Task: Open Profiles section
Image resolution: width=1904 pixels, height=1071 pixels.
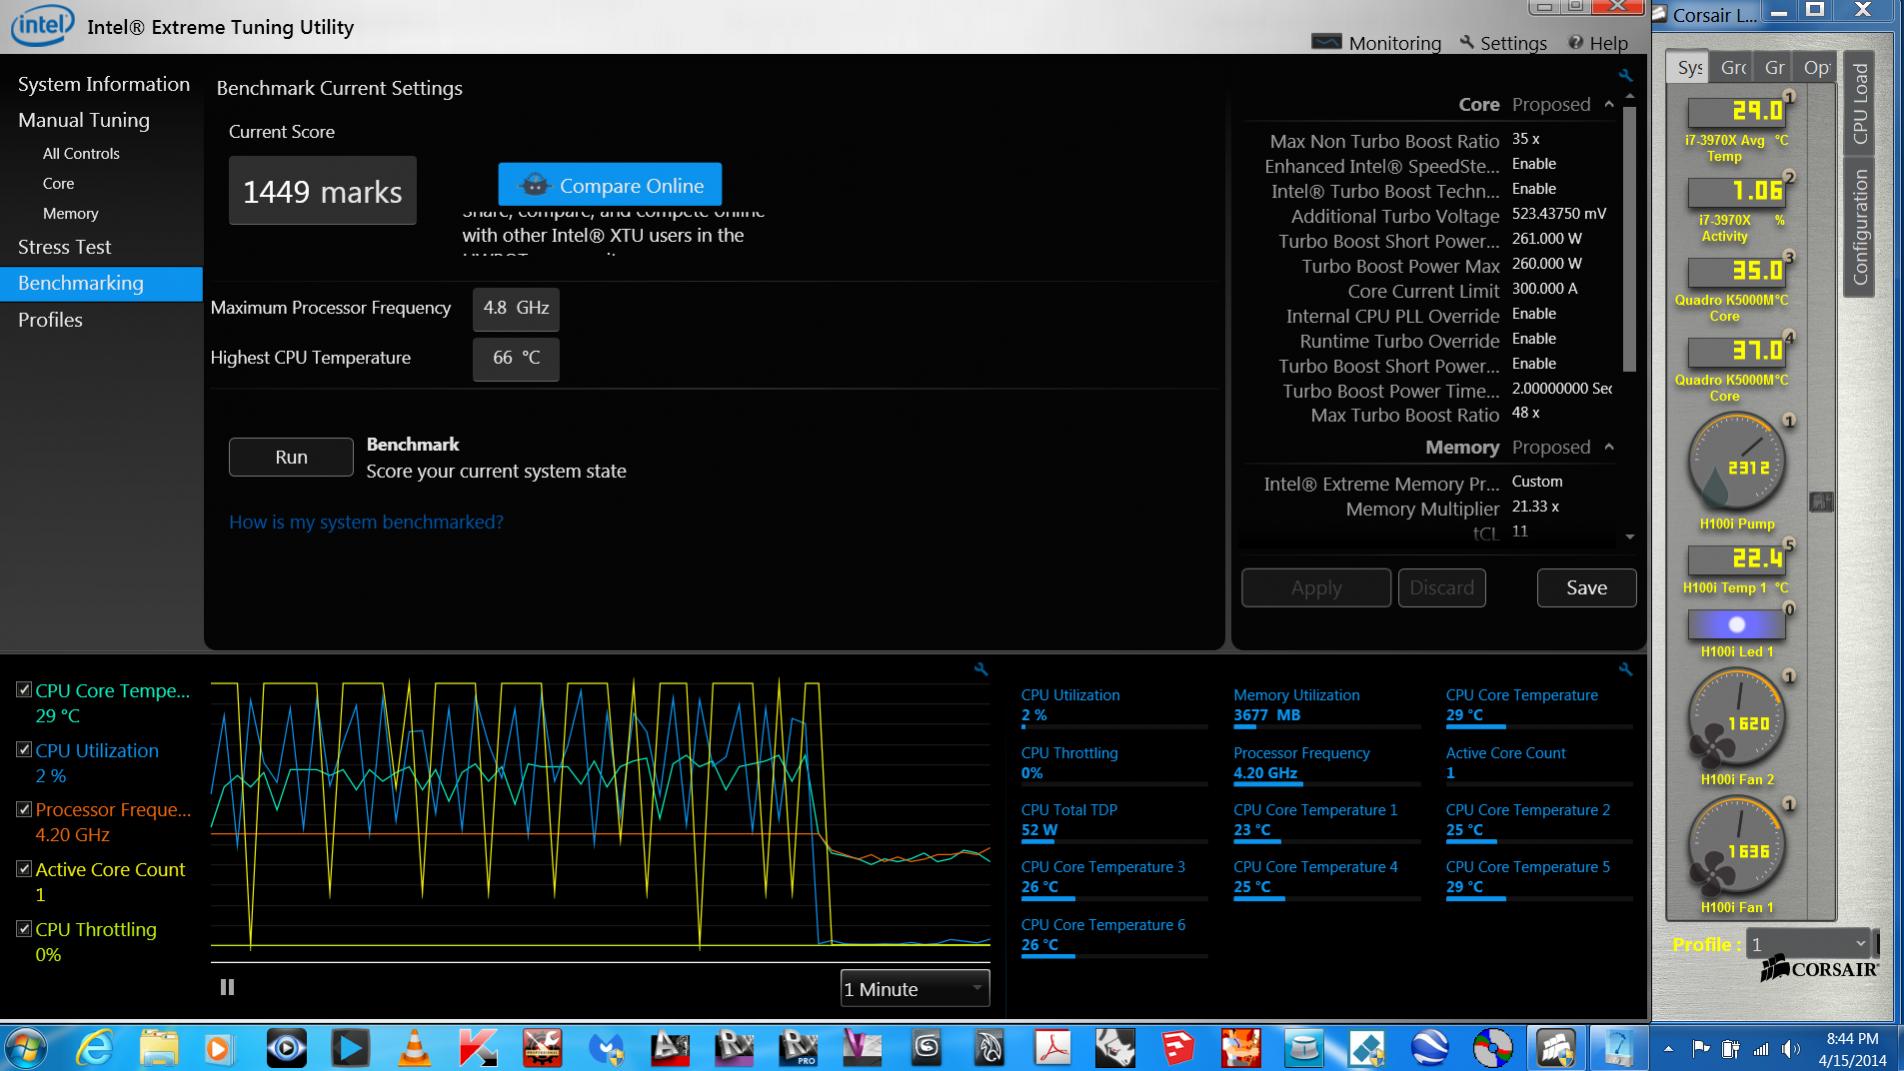Action: 50,320
